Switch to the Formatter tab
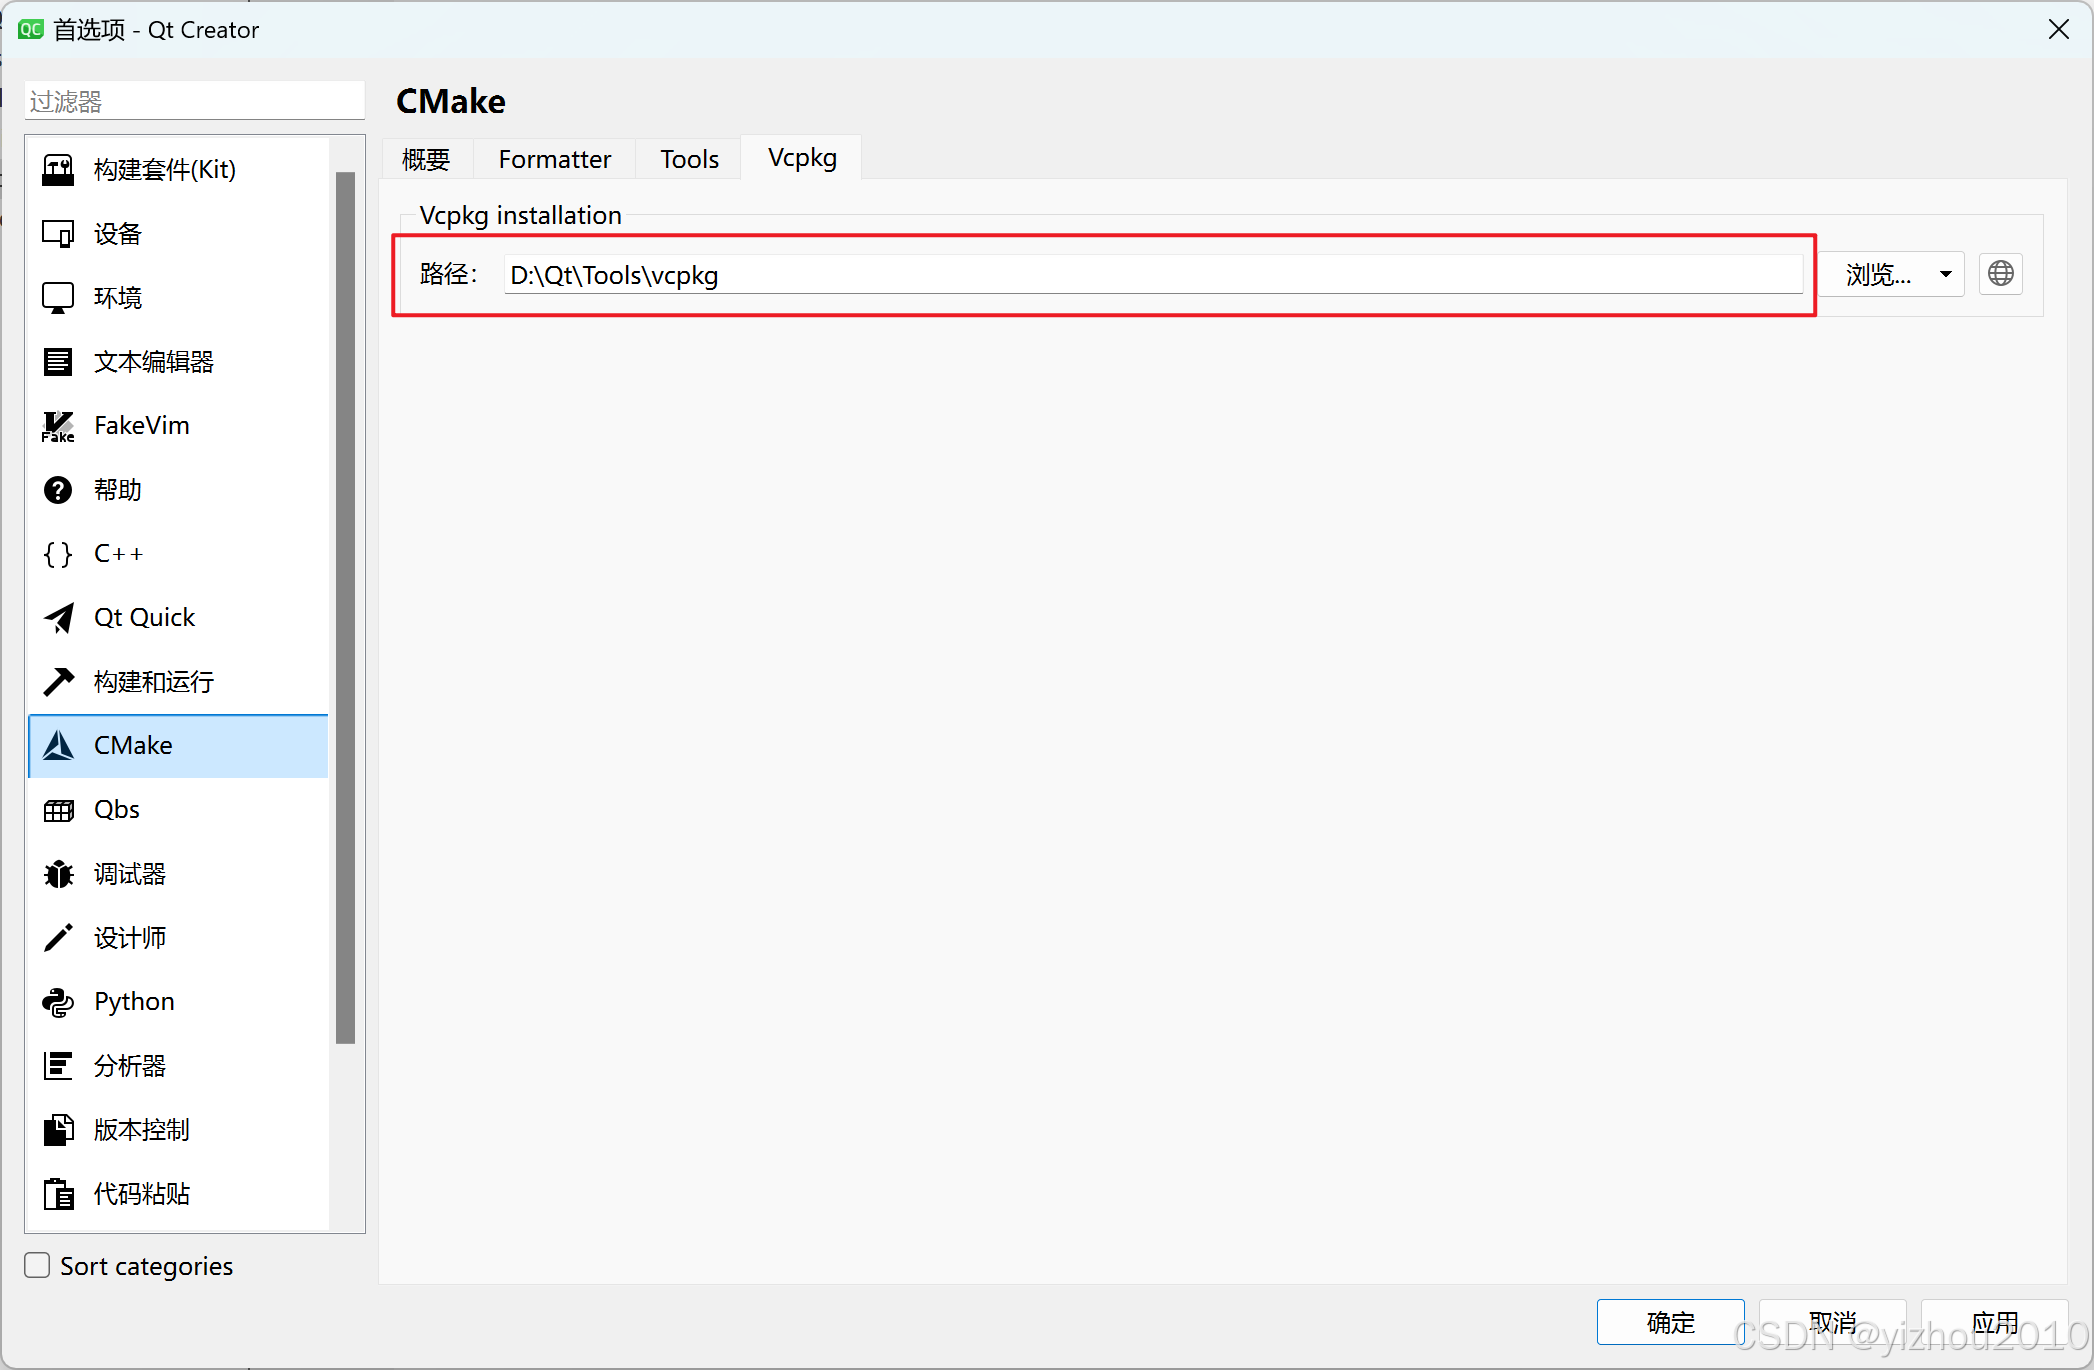This screenshot has height=1370, width=2094. pyautogui.click(x=555, y=159)
